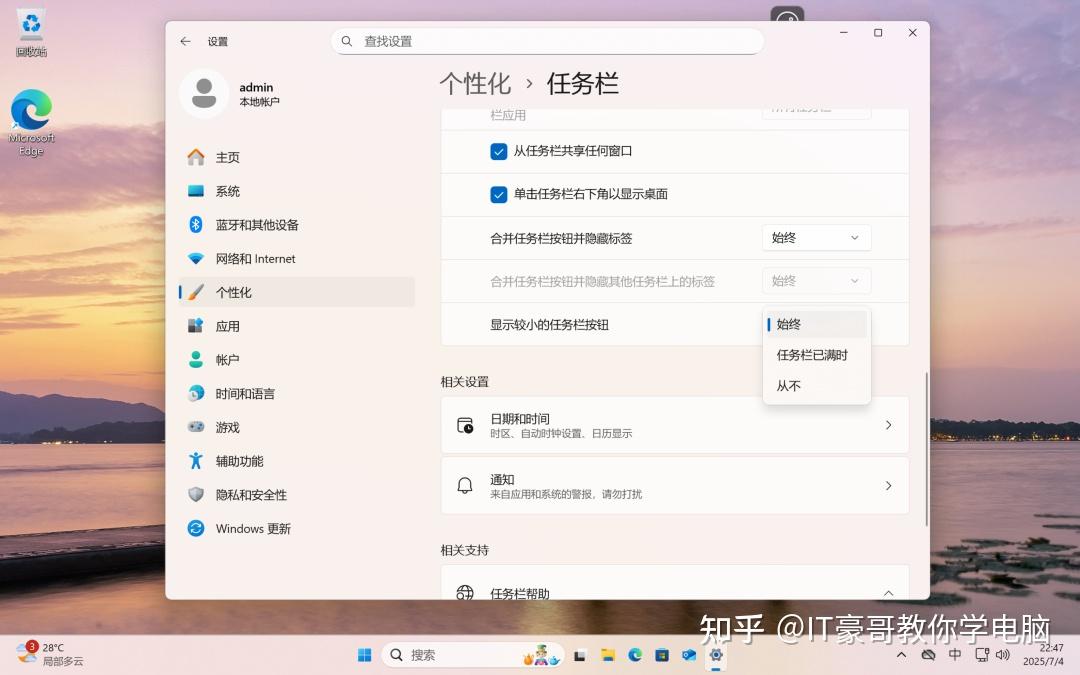Image resolution: width=1080 pixels, height=675 pixels.
Task: Open Microsoft Store from taskbar
Action: pyautogui.click(x=662, y=655)
